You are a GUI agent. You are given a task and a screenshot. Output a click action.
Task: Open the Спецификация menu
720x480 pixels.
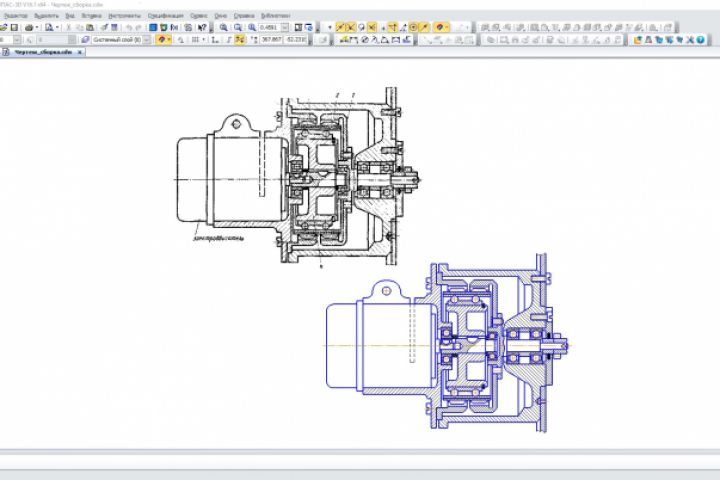pyautogui.click(x=165, y=16)
